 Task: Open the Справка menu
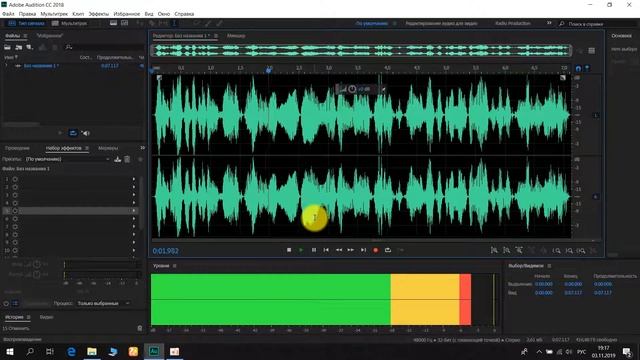[x=184, y=14]
